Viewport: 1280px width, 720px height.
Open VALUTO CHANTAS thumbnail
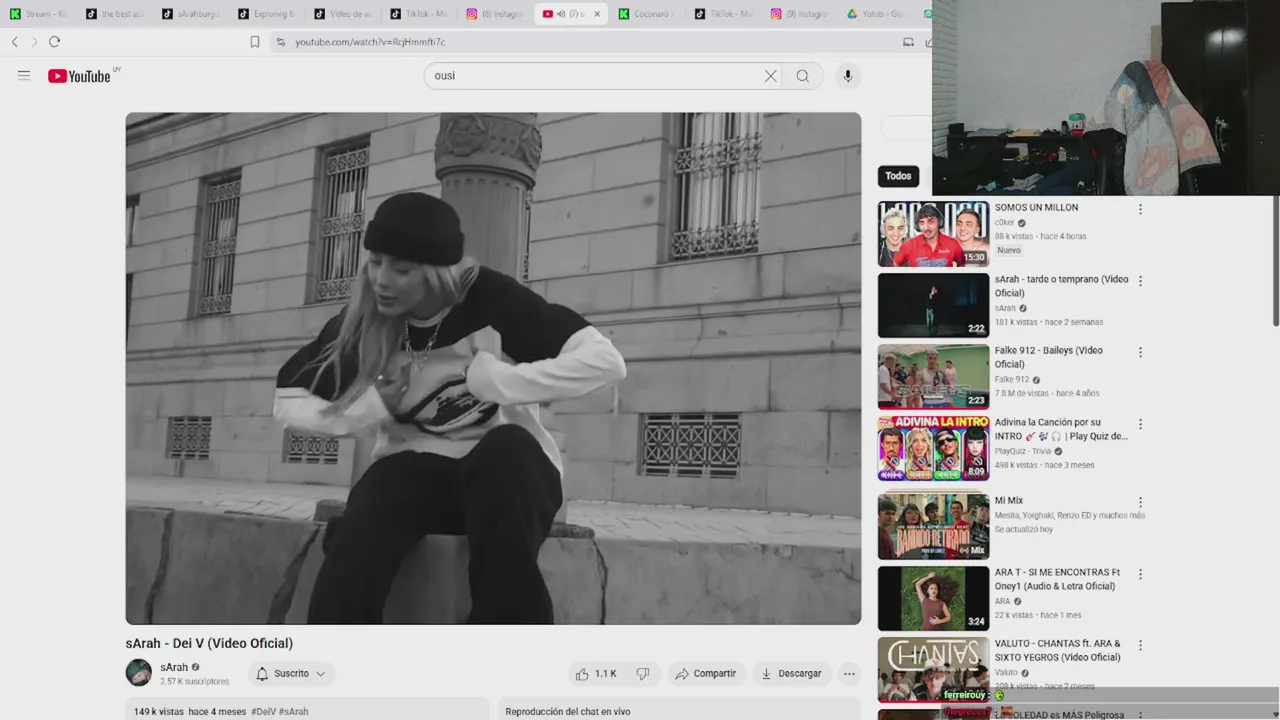[933, 670]
